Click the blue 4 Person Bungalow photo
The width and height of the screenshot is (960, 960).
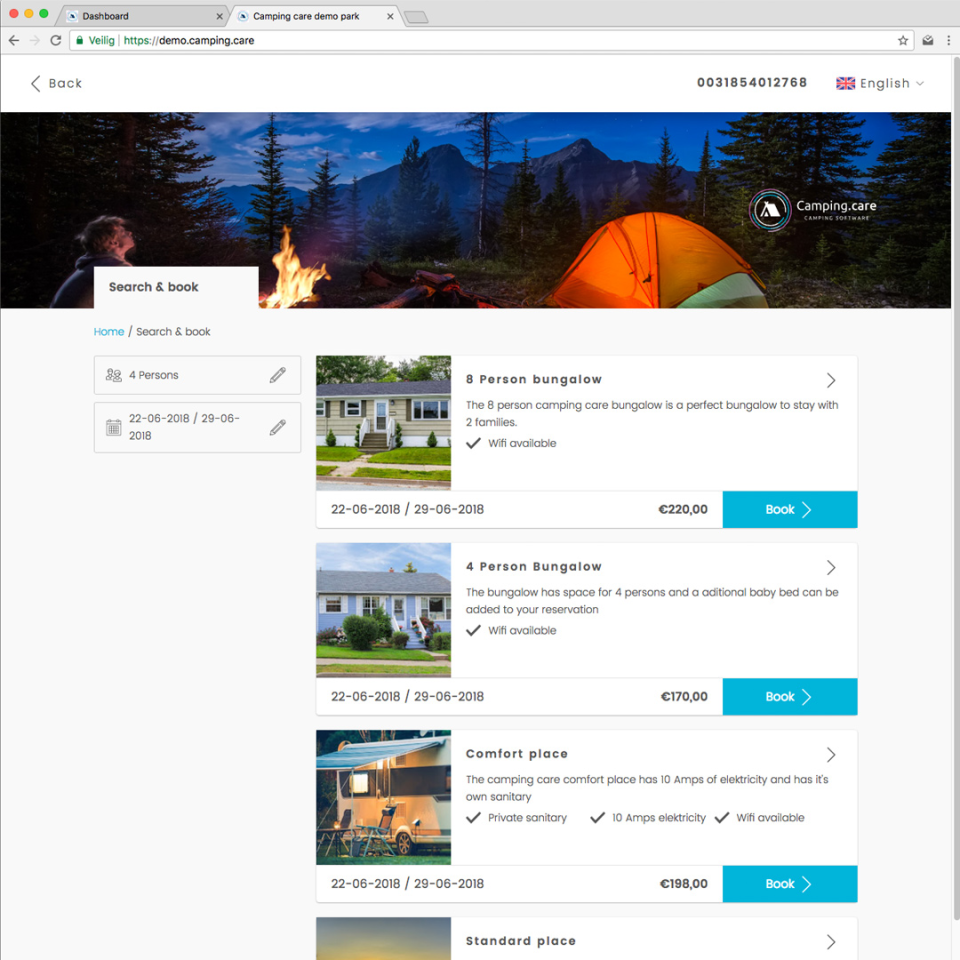click(x=383, y=610)
